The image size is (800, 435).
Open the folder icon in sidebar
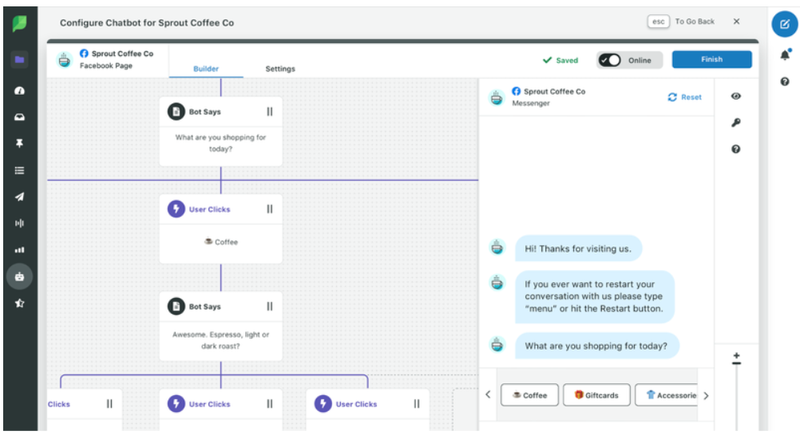tap(19, 60)
